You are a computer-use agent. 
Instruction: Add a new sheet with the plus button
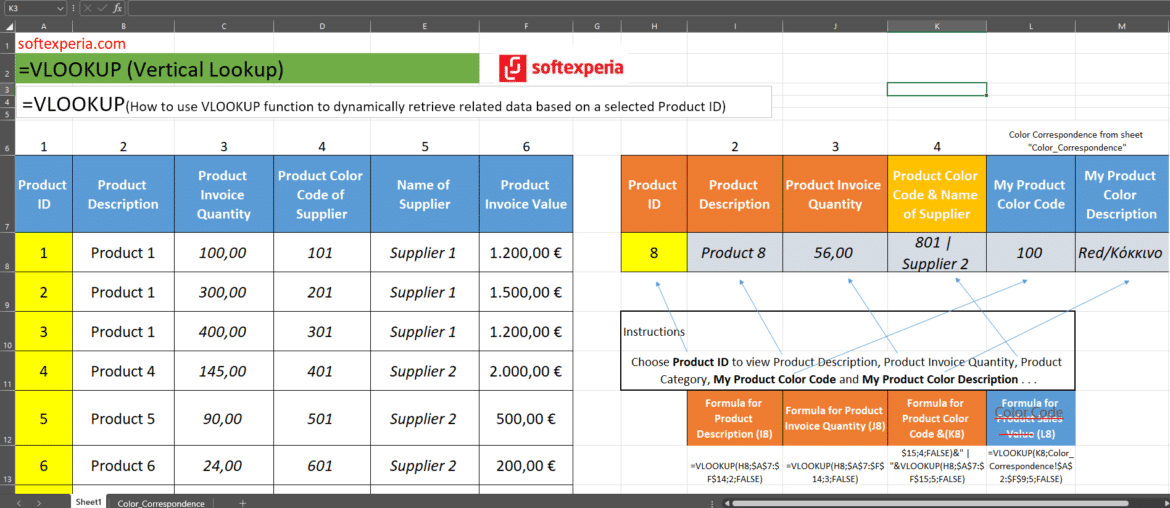242,504
